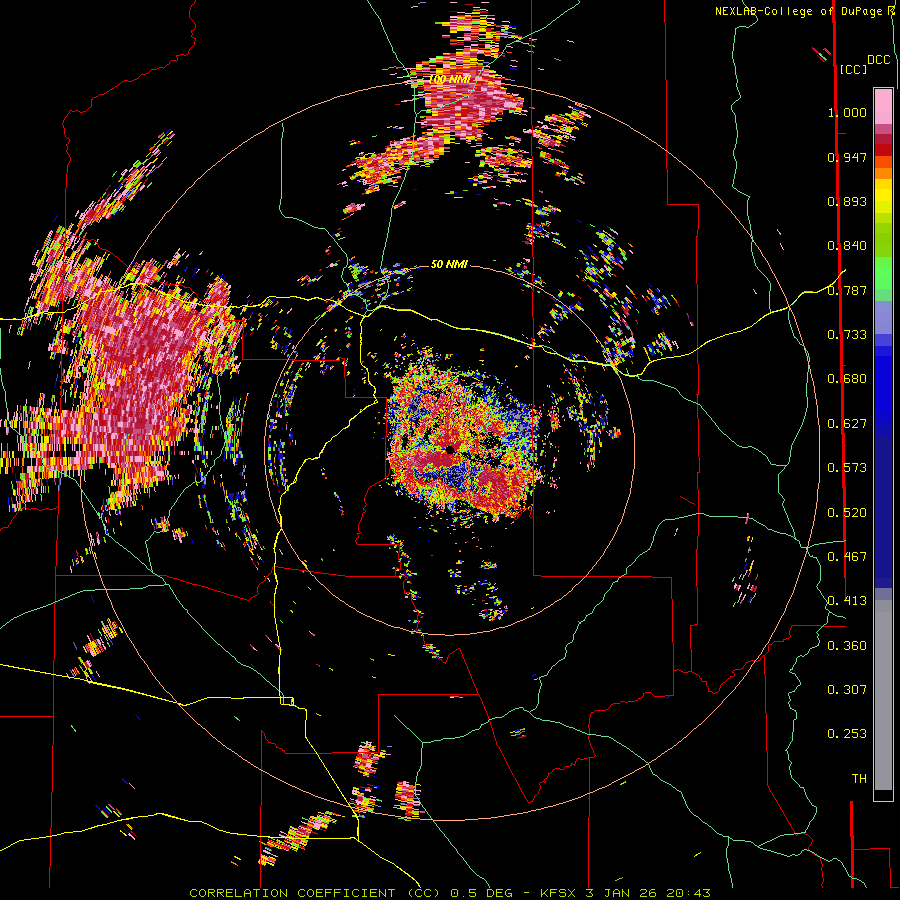Click the 1.000 value on the color scale
The image size is (900, 900).
pos(847,112)
